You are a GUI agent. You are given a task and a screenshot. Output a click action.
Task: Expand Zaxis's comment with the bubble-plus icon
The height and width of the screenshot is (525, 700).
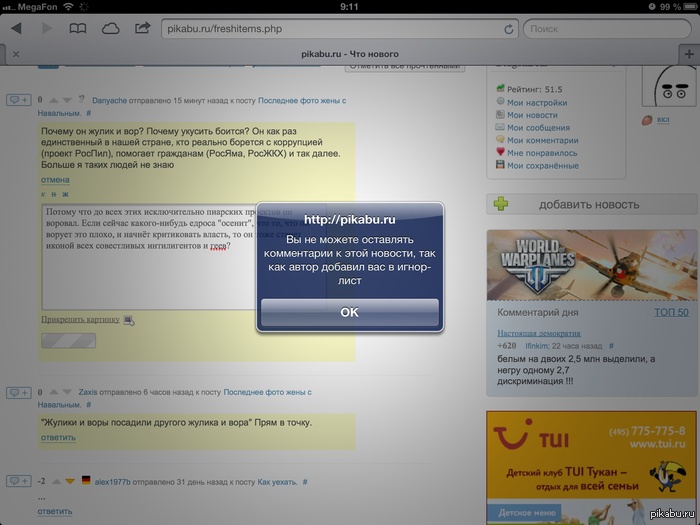tap(18, 392)
